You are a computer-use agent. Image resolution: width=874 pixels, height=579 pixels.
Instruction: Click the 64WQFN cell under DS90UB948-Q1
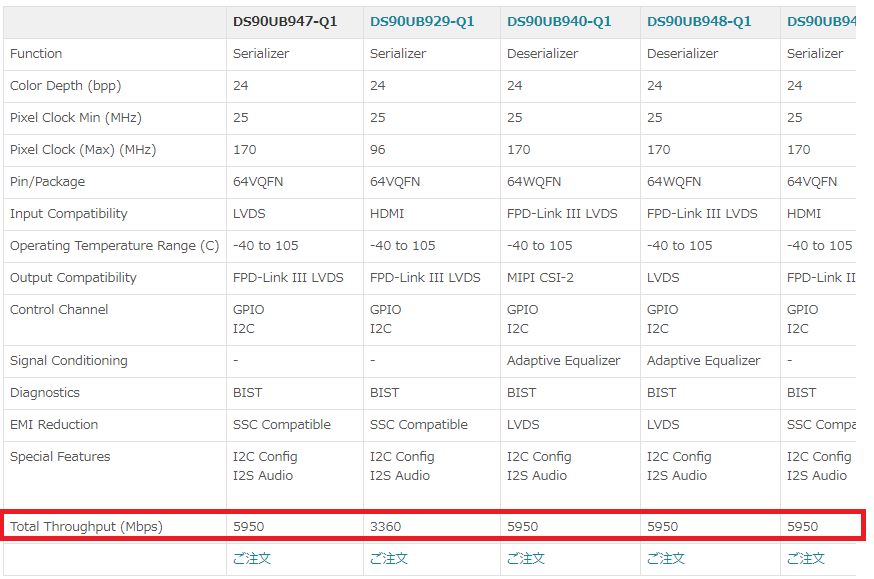(674, 182)
